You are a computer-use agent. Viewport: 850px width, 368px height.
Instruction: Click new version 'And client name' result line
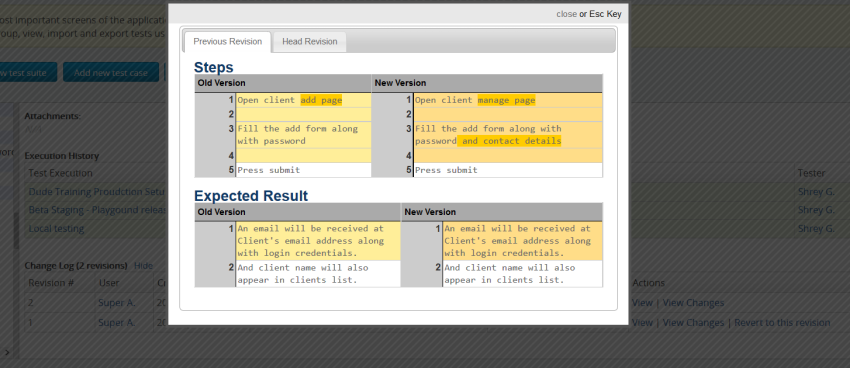510,274
